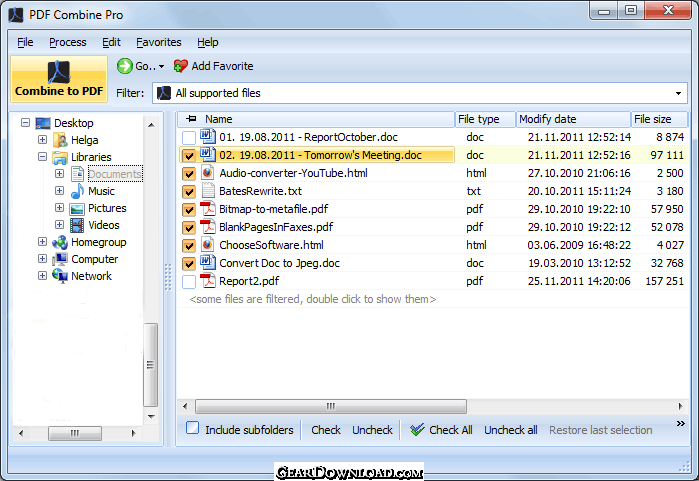699x481 pixels.
Task: Click the folder tree vertical scrollbar thumb
Action: 151,365
